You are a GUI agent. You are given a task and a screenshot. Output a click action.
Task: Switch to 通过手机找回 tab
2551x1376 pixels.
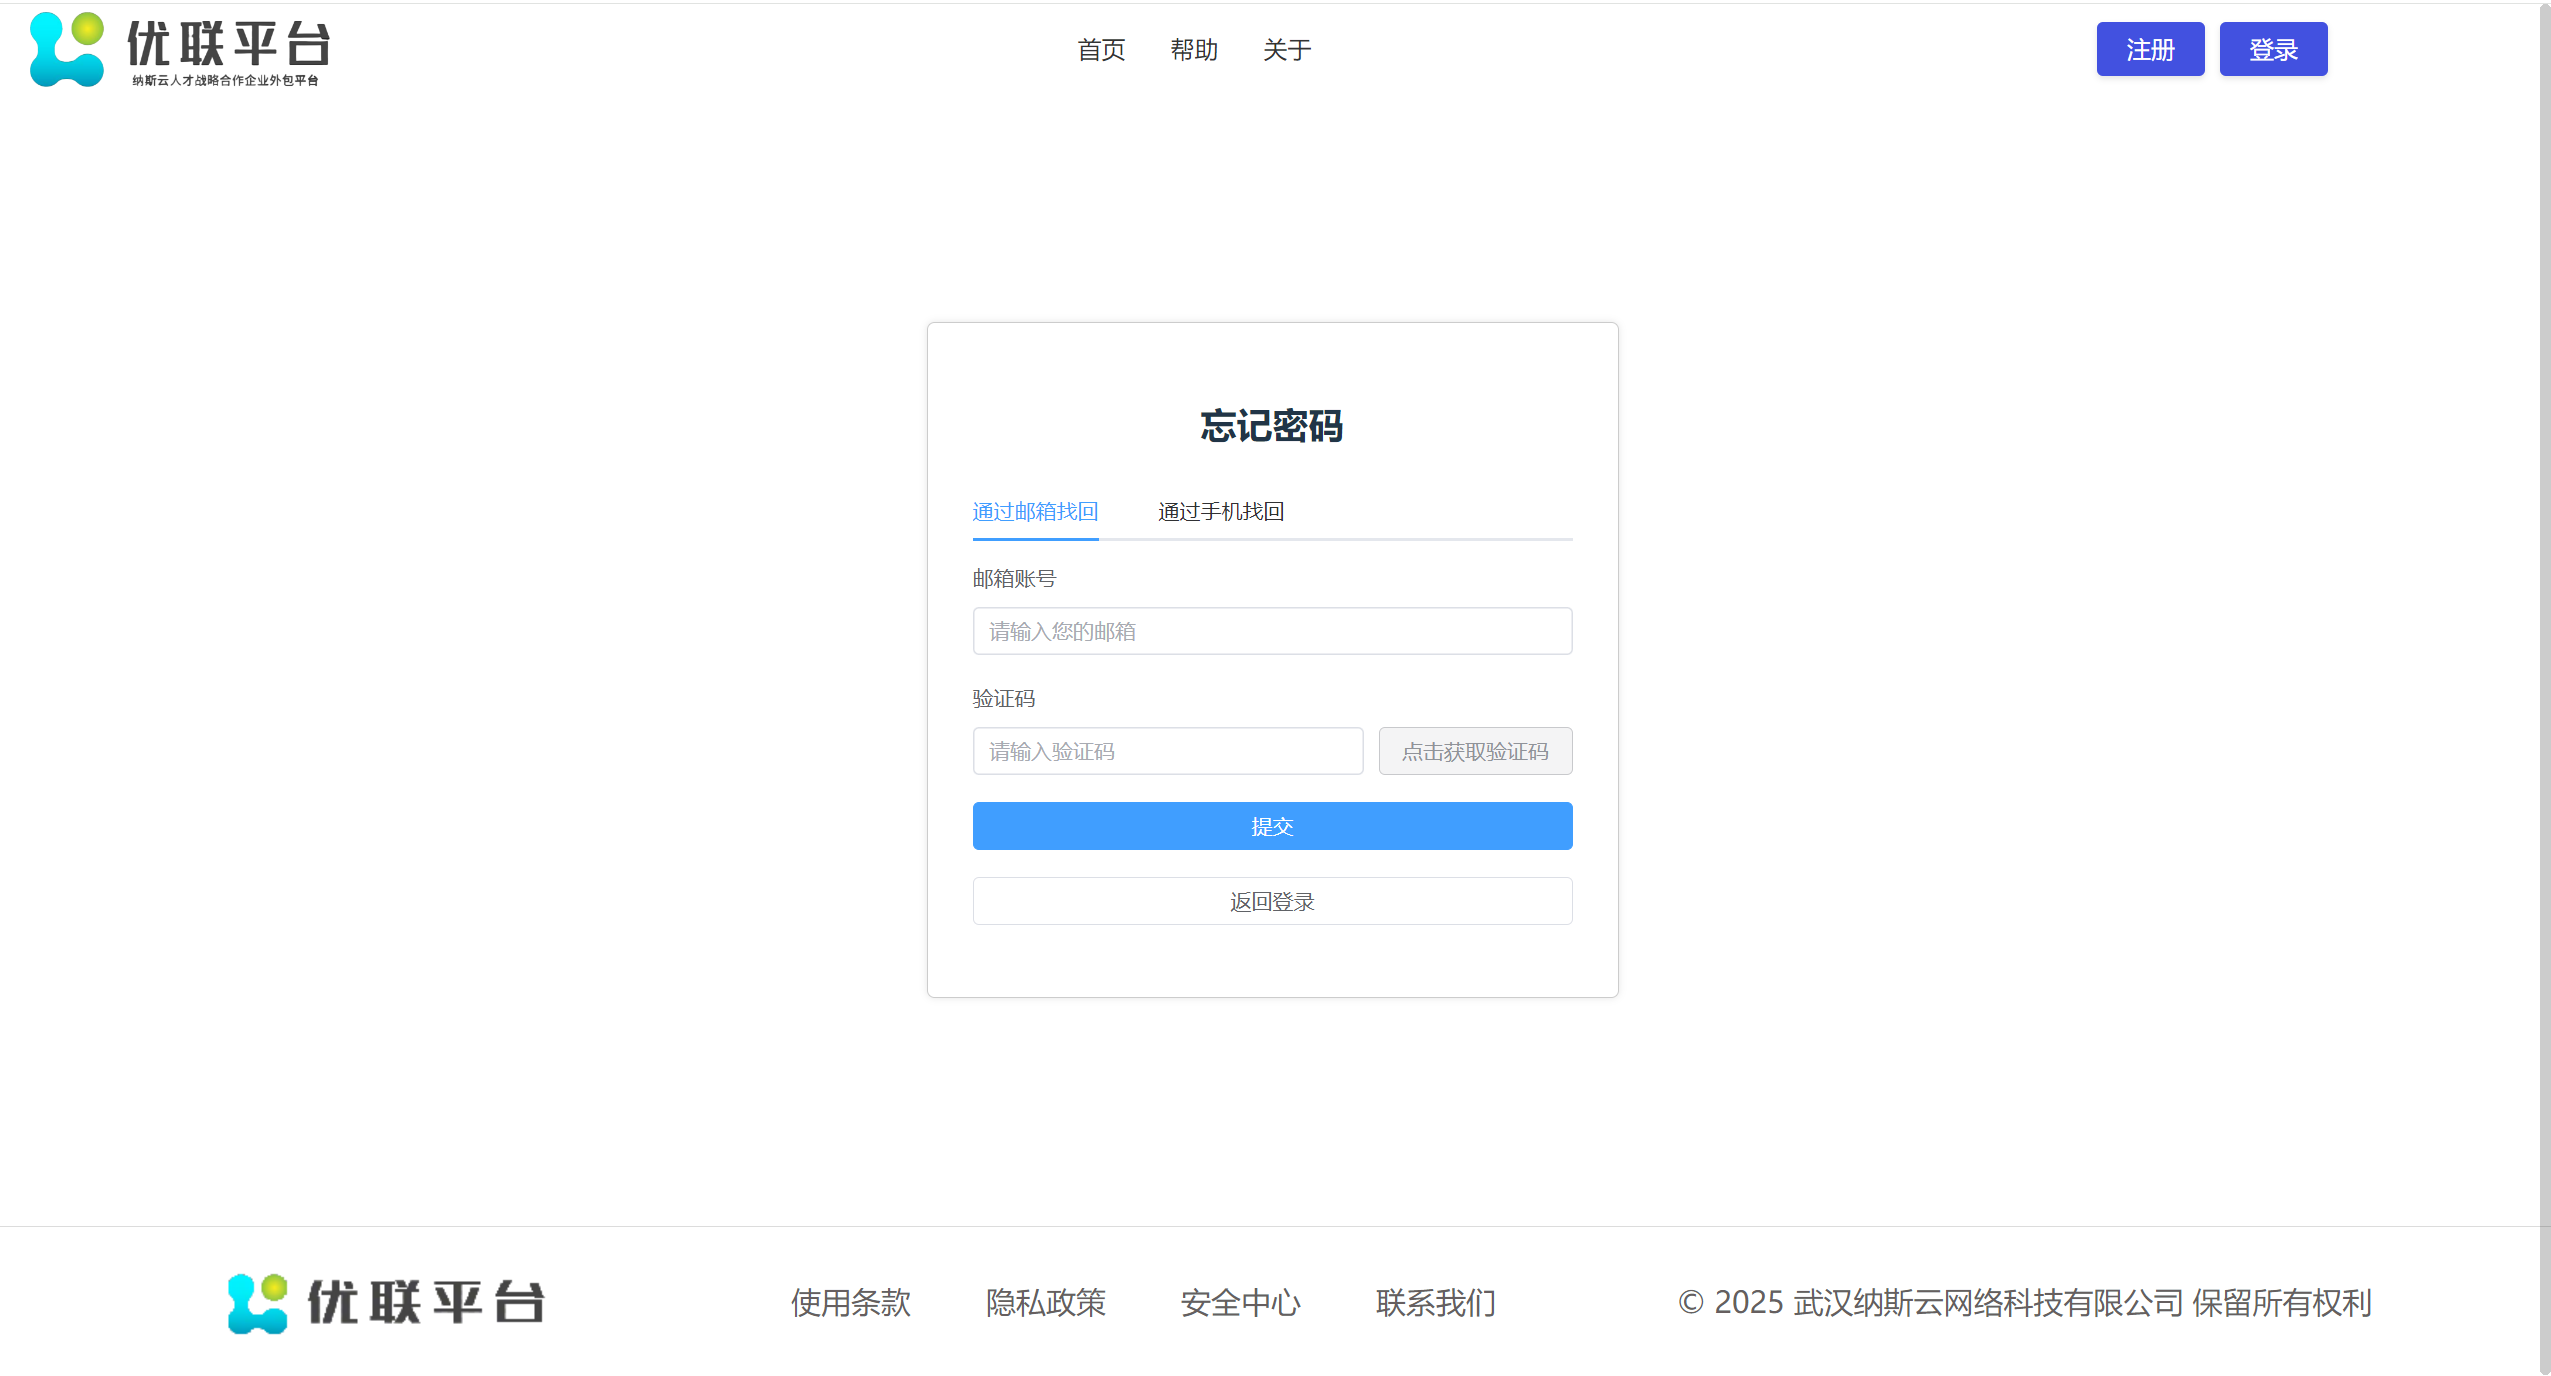[1220, 512]
